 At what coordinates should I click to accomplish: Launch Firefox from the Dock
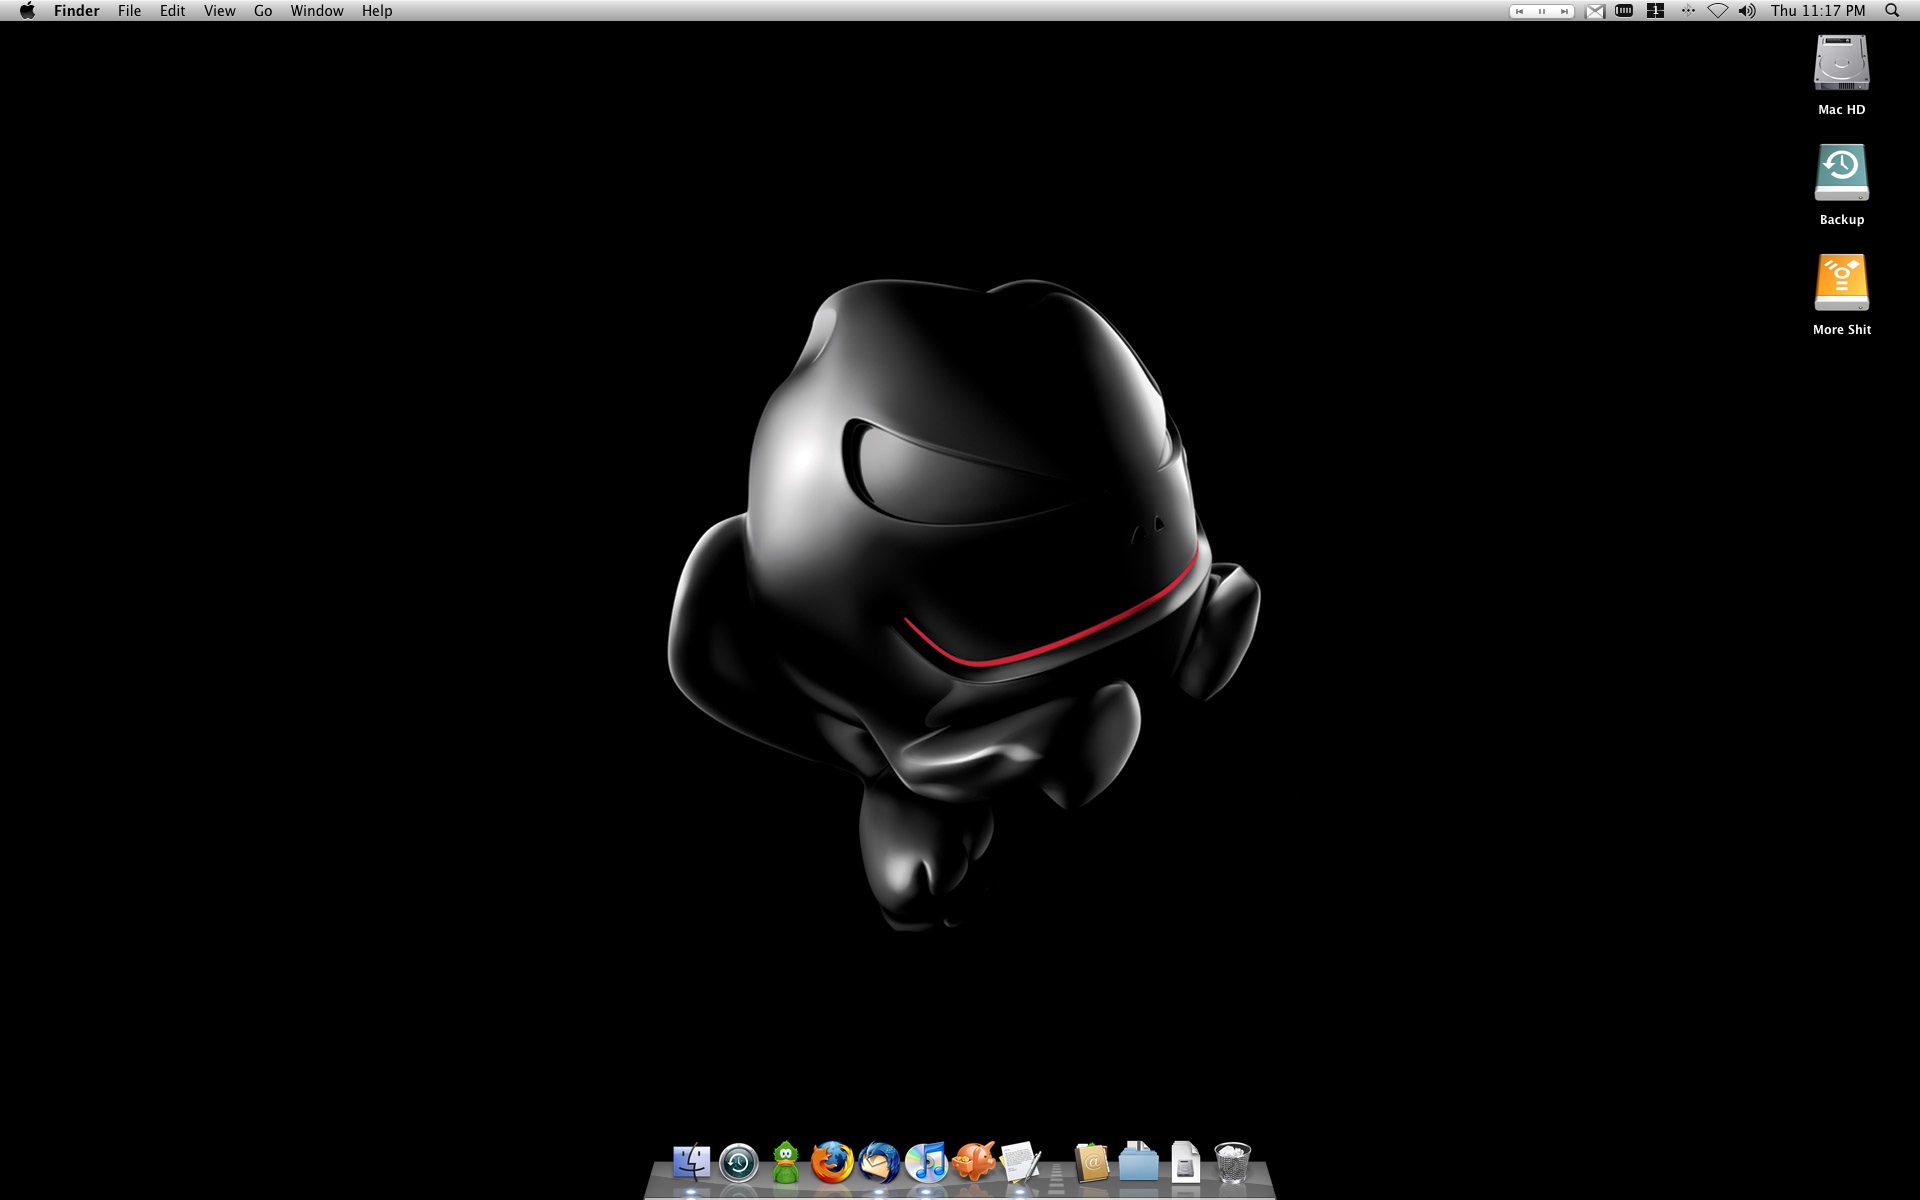pyautogui.click(x=832, y=1163)
